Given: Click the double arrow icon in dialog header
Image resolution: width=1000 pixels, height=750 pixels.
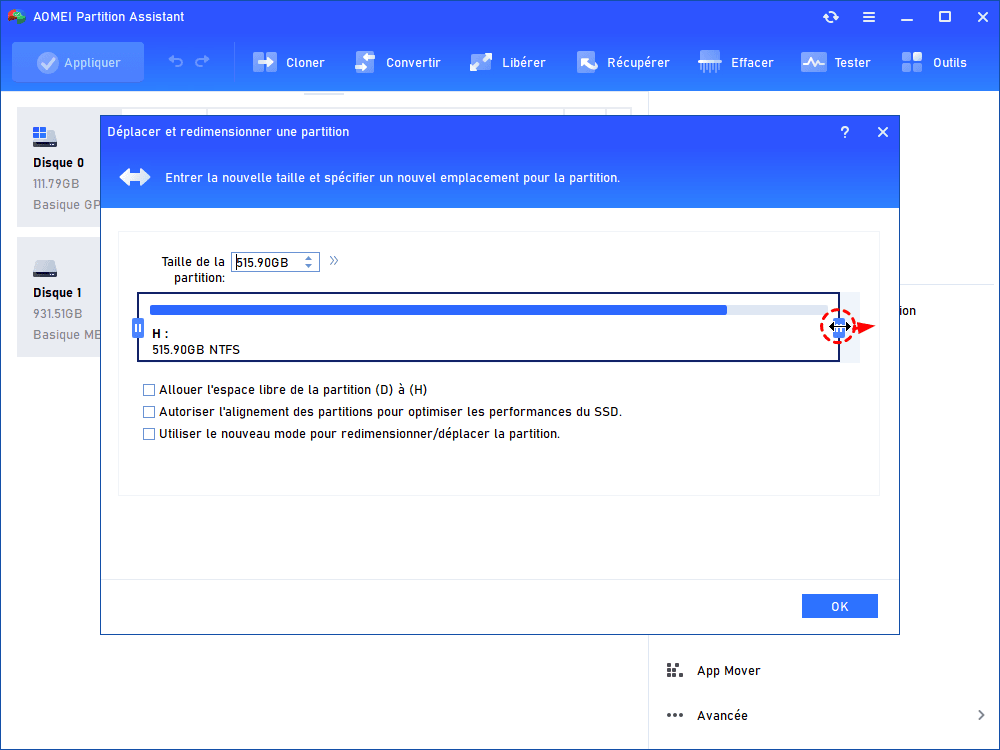Looking at the screenshot, I should coord(135,177).
